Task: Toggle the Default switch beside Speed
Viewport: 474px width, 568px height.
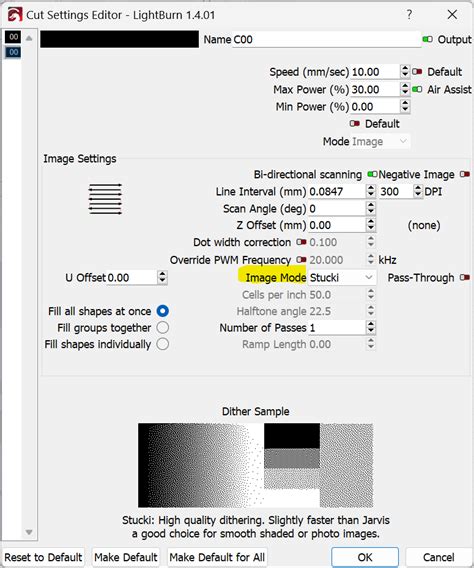Action: 417,72
